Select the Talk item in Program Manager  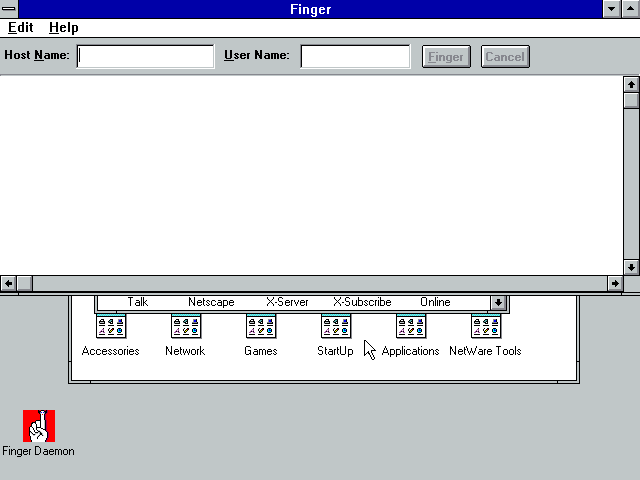coord(138,302)
